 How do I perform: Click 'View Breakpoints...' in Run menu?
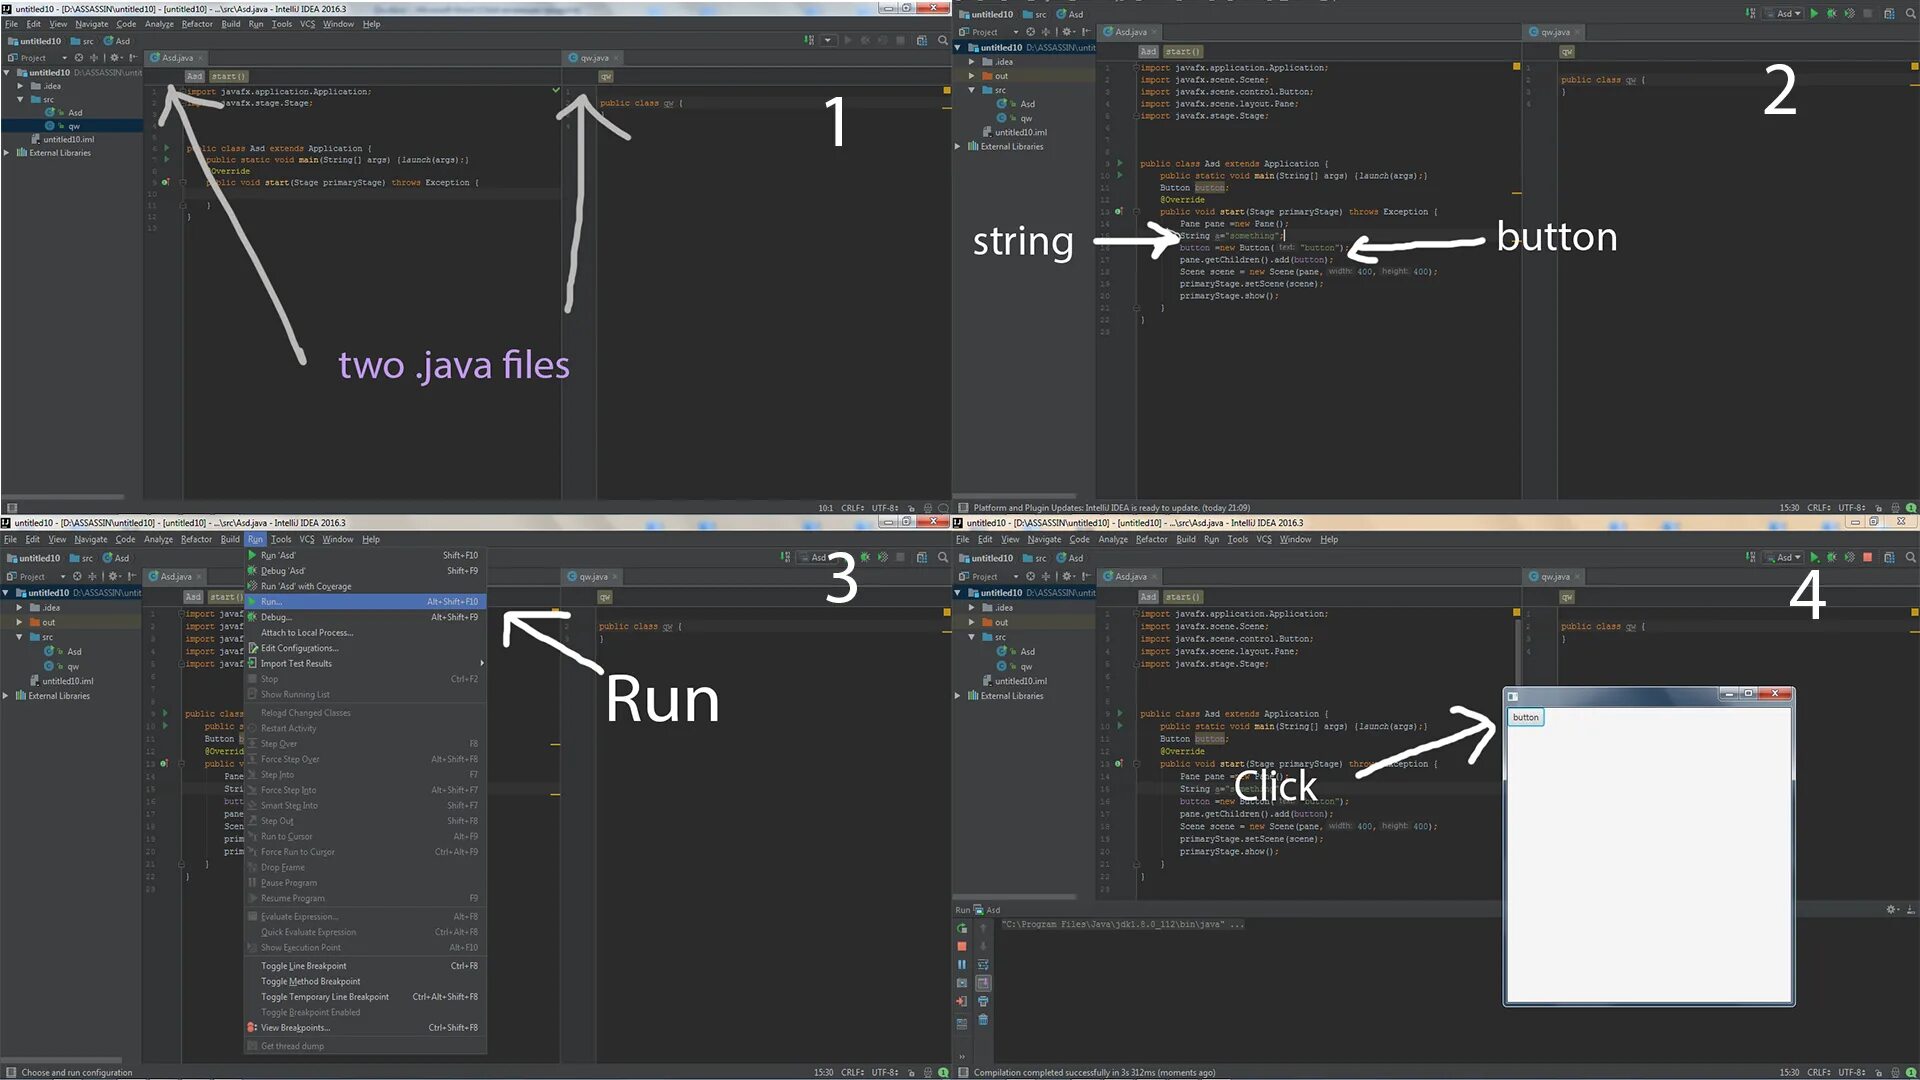[295, 1028]
